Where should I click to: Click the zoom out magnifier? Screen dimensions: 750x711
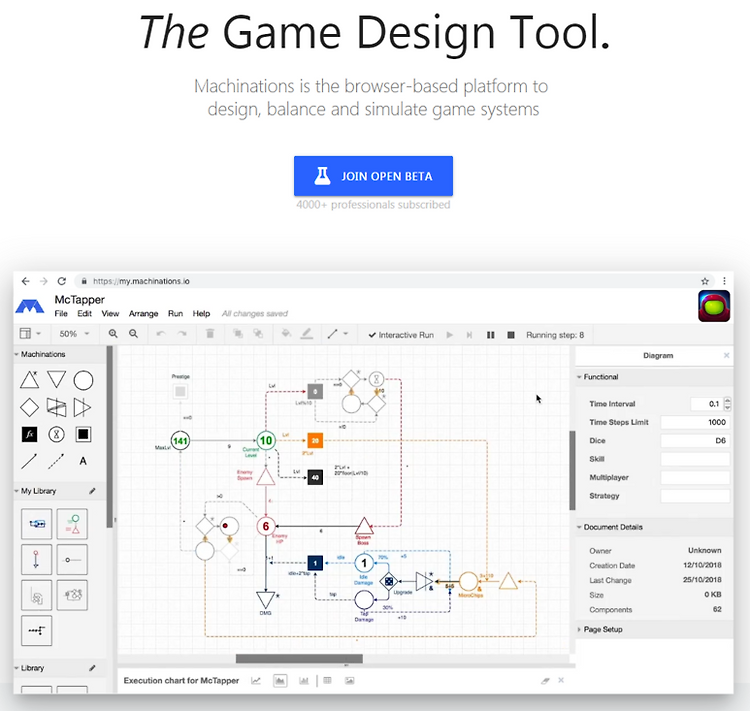[133, 334]
